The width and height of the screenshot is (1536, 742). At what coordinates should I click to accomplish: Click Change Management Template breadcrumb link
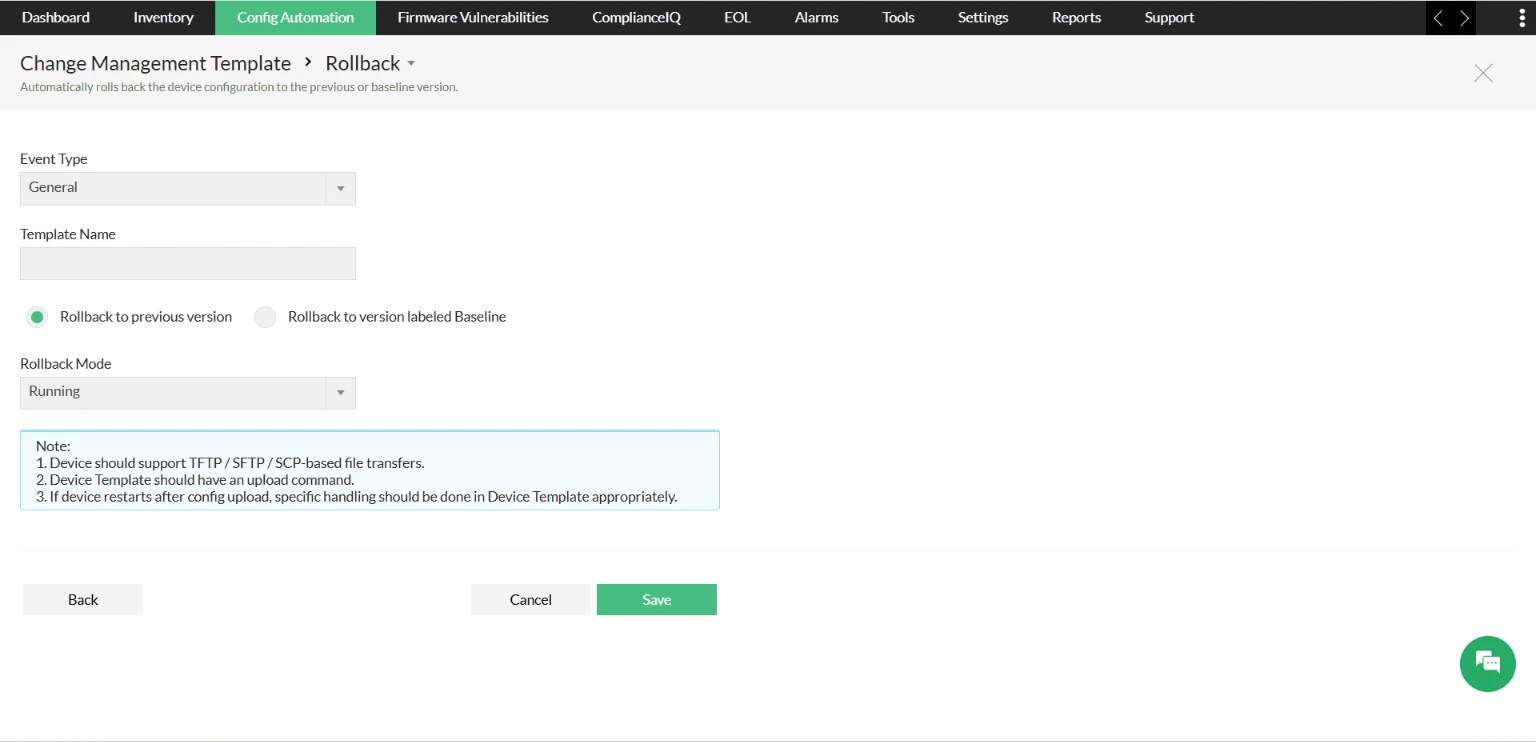[155, 64]
